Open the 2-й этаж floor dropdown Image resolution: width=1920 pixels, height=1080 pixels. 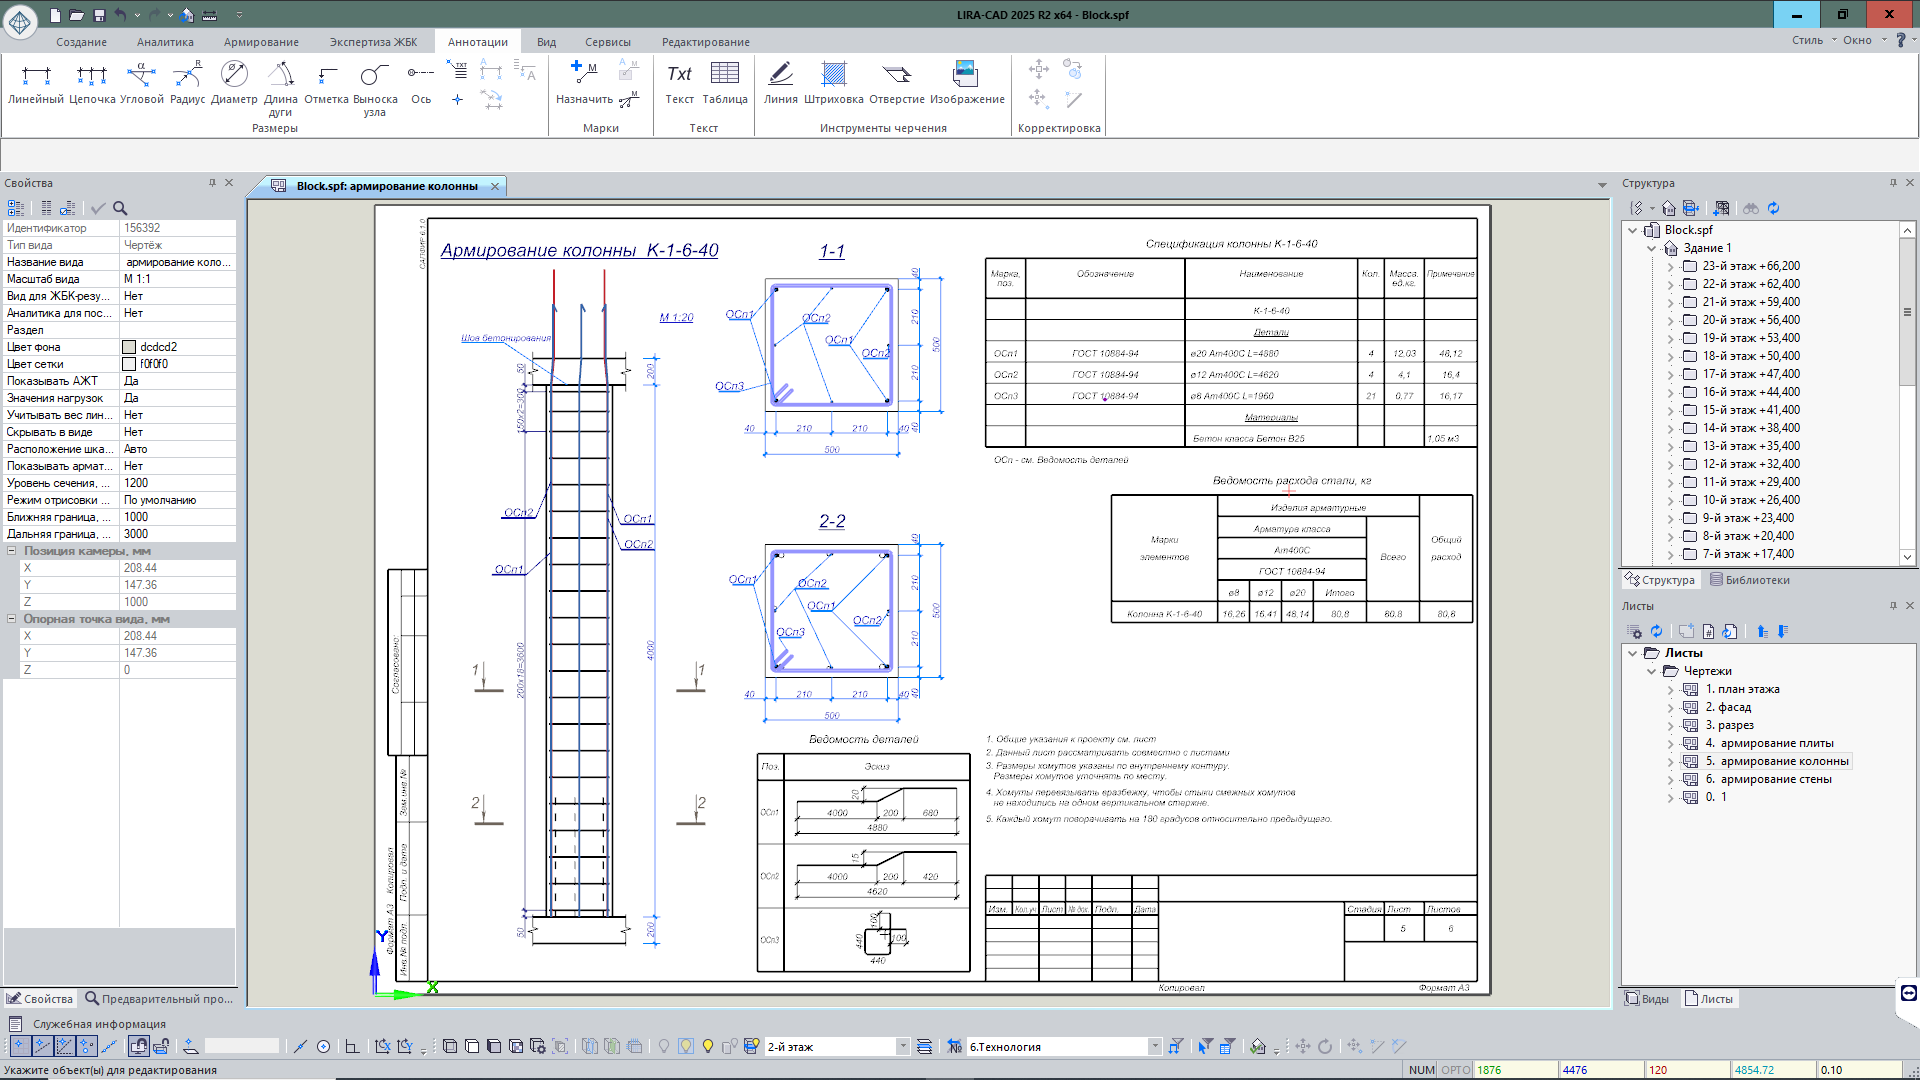click(x=902, y=1046)
